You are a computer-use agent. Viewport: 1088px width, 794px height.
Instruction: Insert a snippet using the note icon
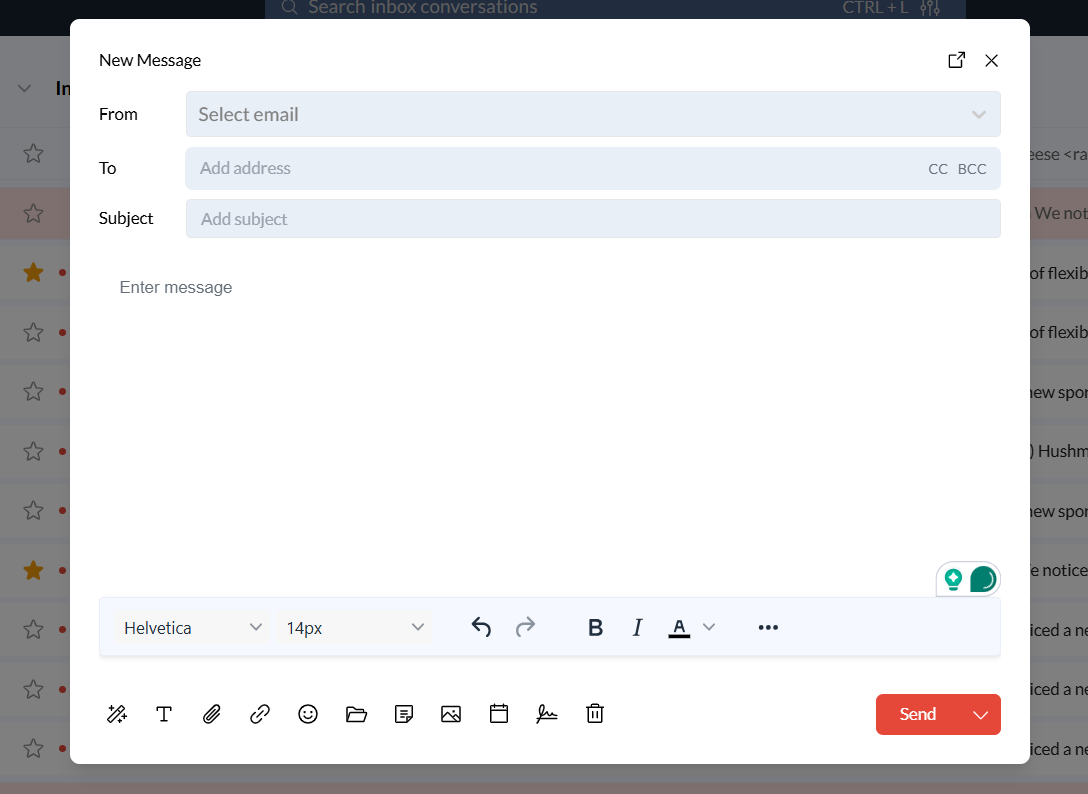[404, 714]
